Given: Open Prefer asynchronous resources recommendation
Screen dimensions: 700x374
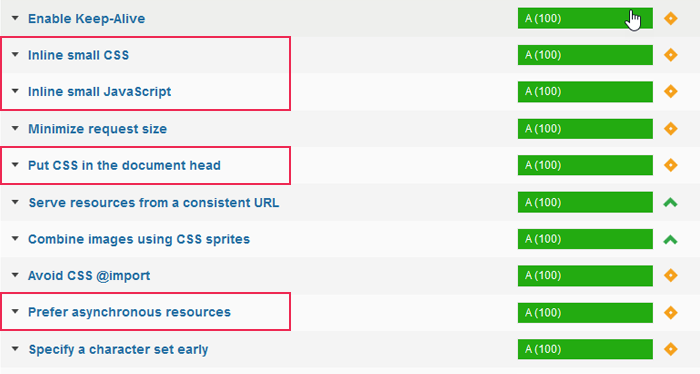Looking at the screenshot, I should [129, 312].
